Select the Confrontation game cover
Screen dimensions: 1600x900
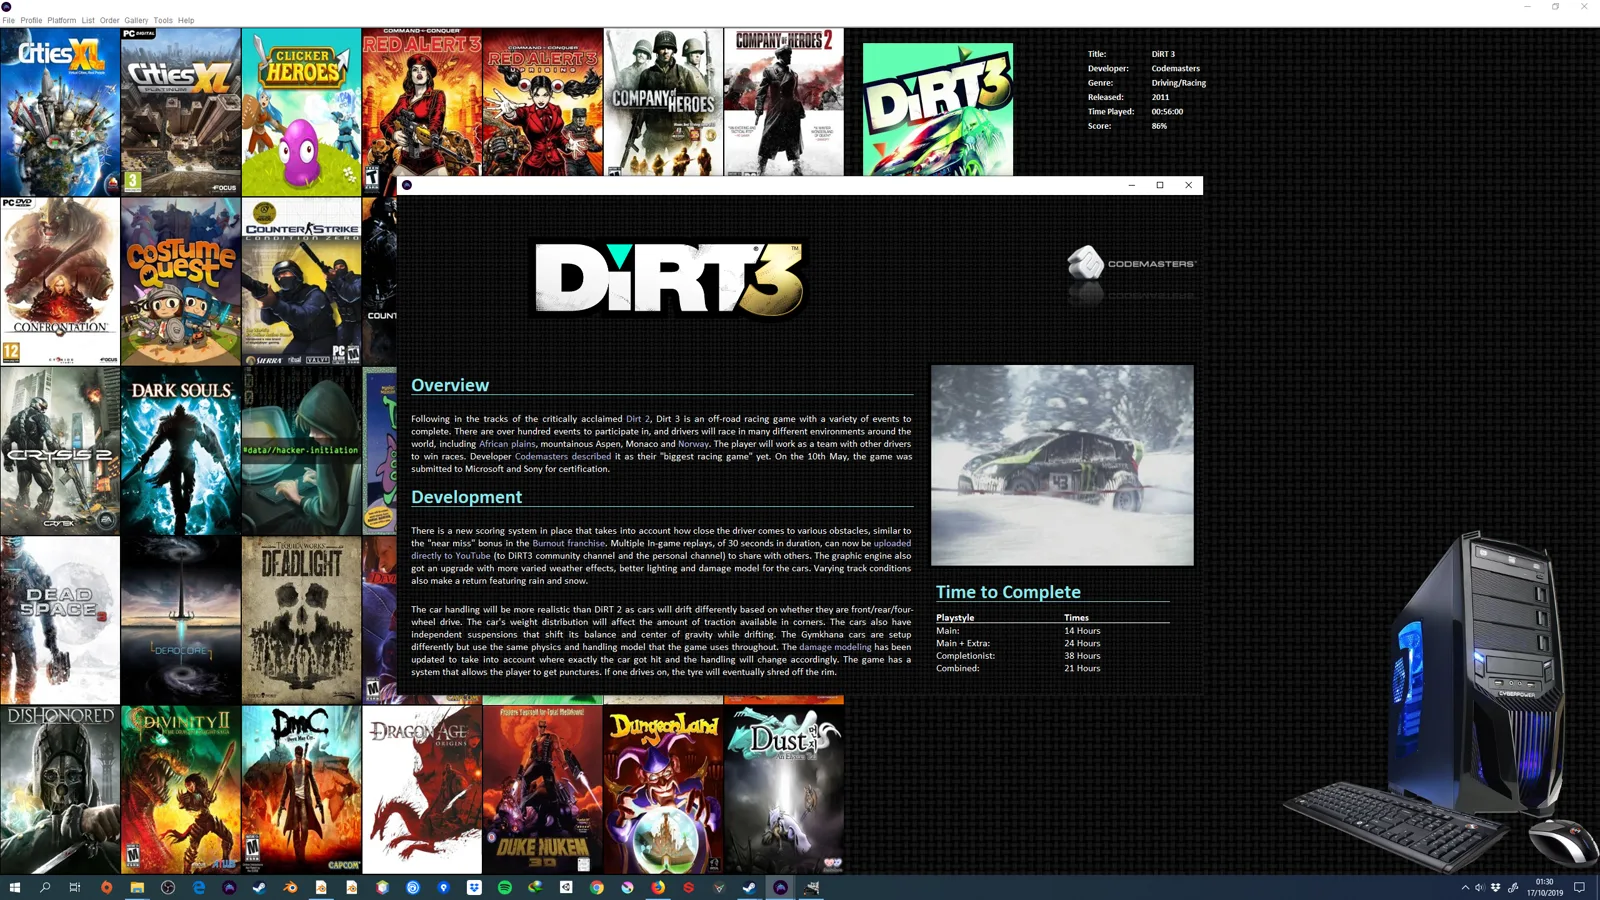60,281
